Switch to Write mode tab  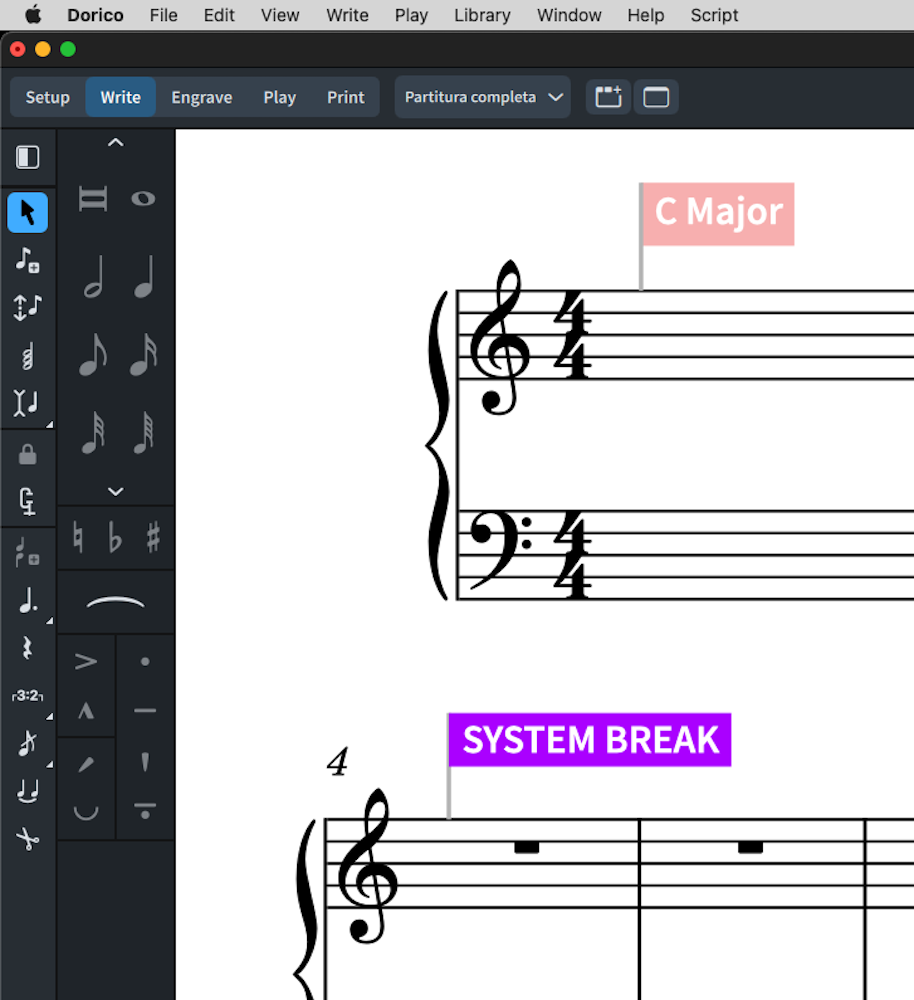point(121,97)
